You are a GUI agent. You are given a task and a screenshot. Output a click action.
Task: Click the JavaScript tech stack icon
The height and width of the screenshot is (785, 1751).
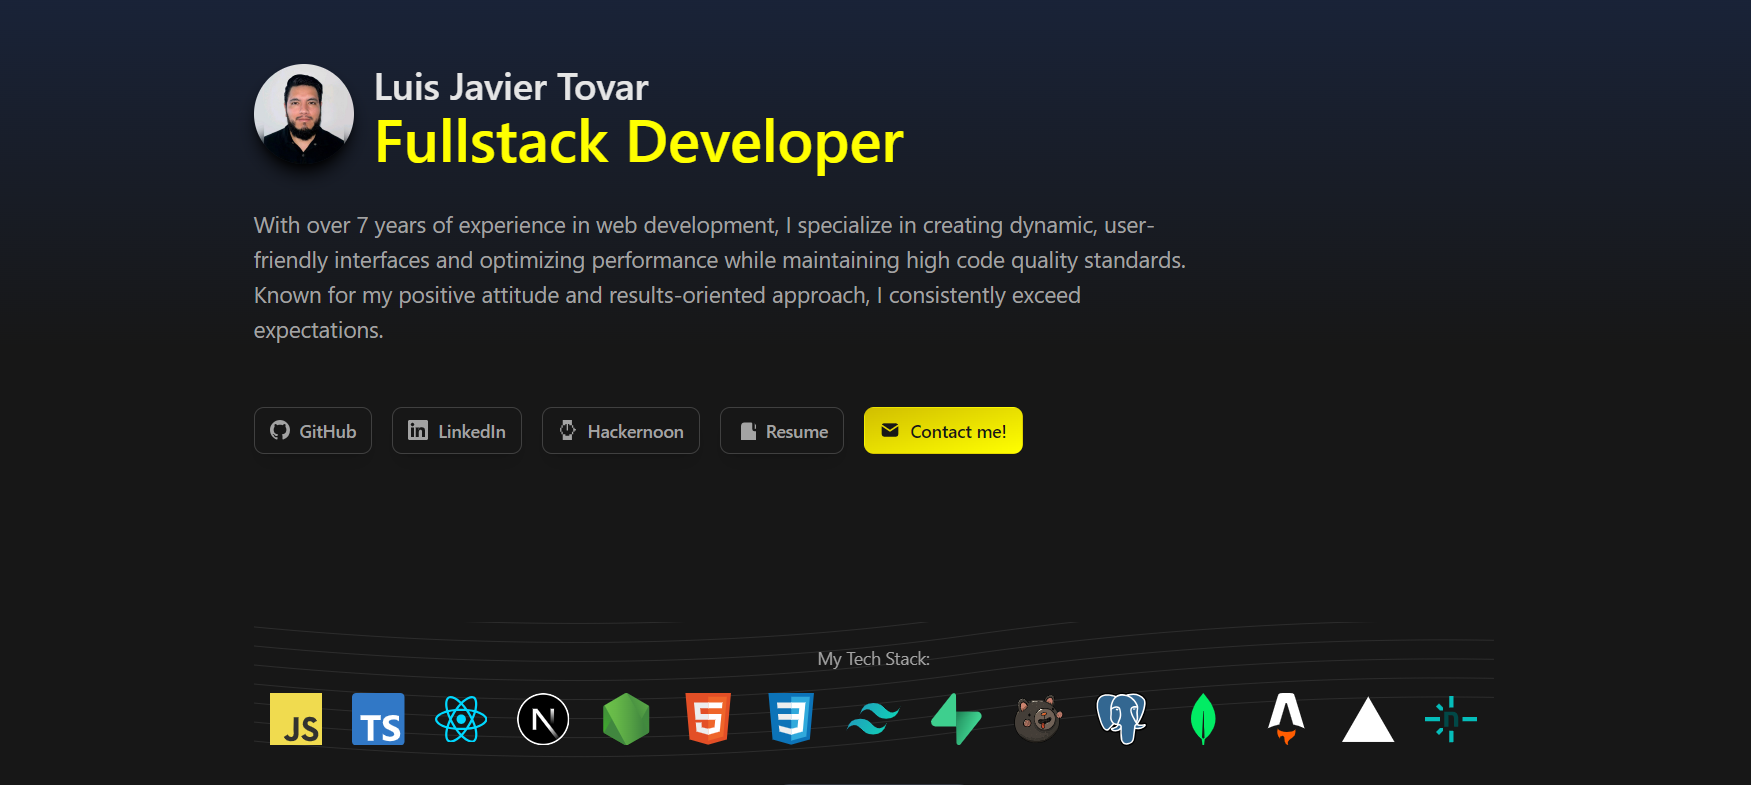(296, 719)
